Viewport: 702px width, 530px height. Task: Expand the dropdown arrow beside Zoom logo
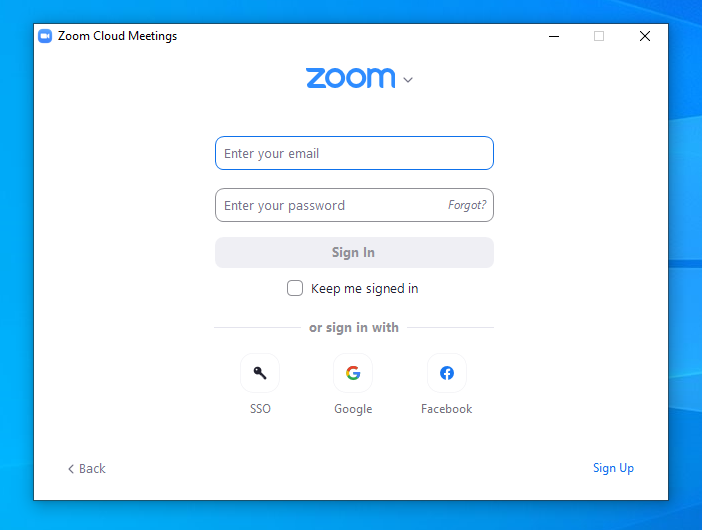point(408,80)
